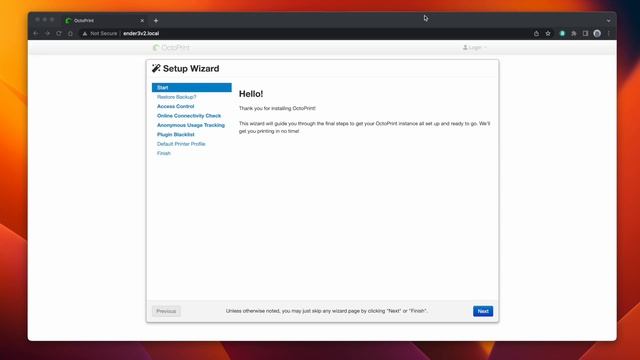The width and height of the screenshot is (640, 360).
Task: Click the OctoPrint logo in the navbar
Action: [x=171, y=48]
